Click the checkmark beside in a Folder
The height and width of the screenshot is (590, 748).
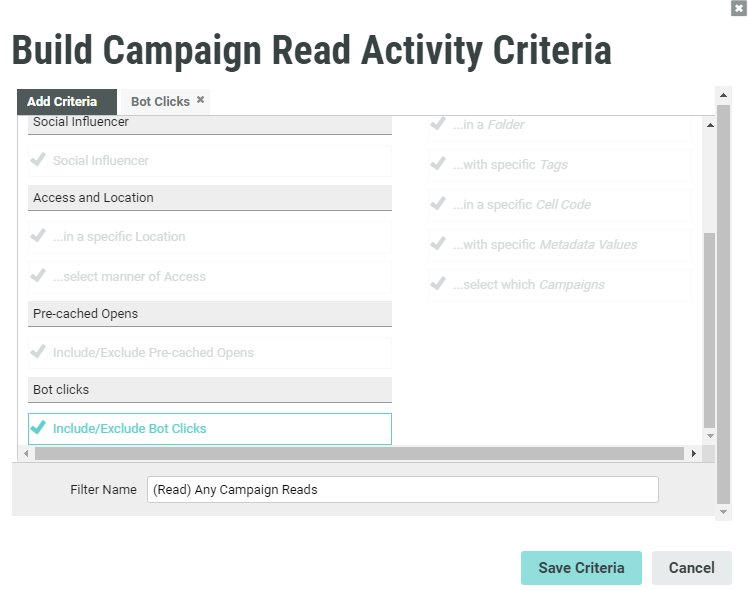pyautogui.click(x=438, y=124)
